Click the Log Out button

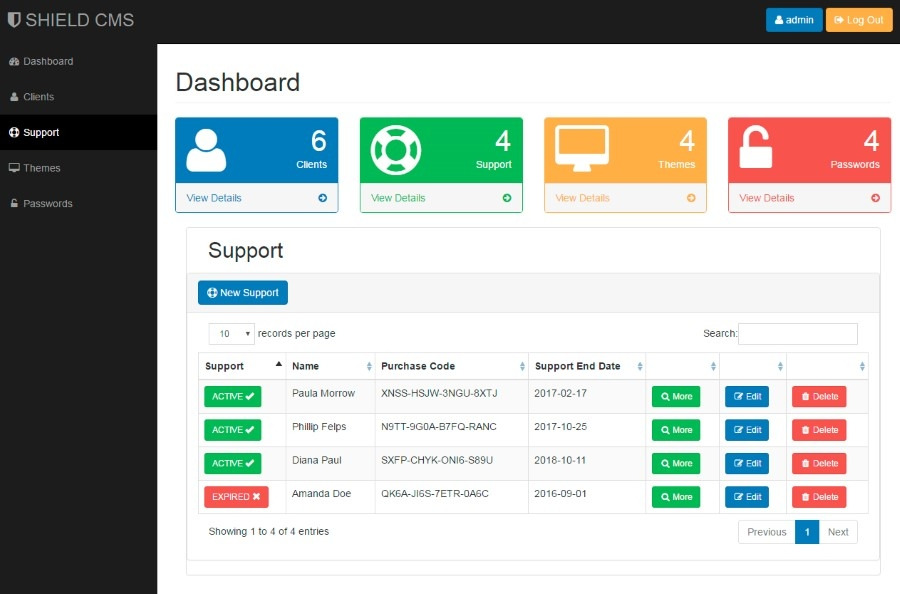click(x=859, y=20)
